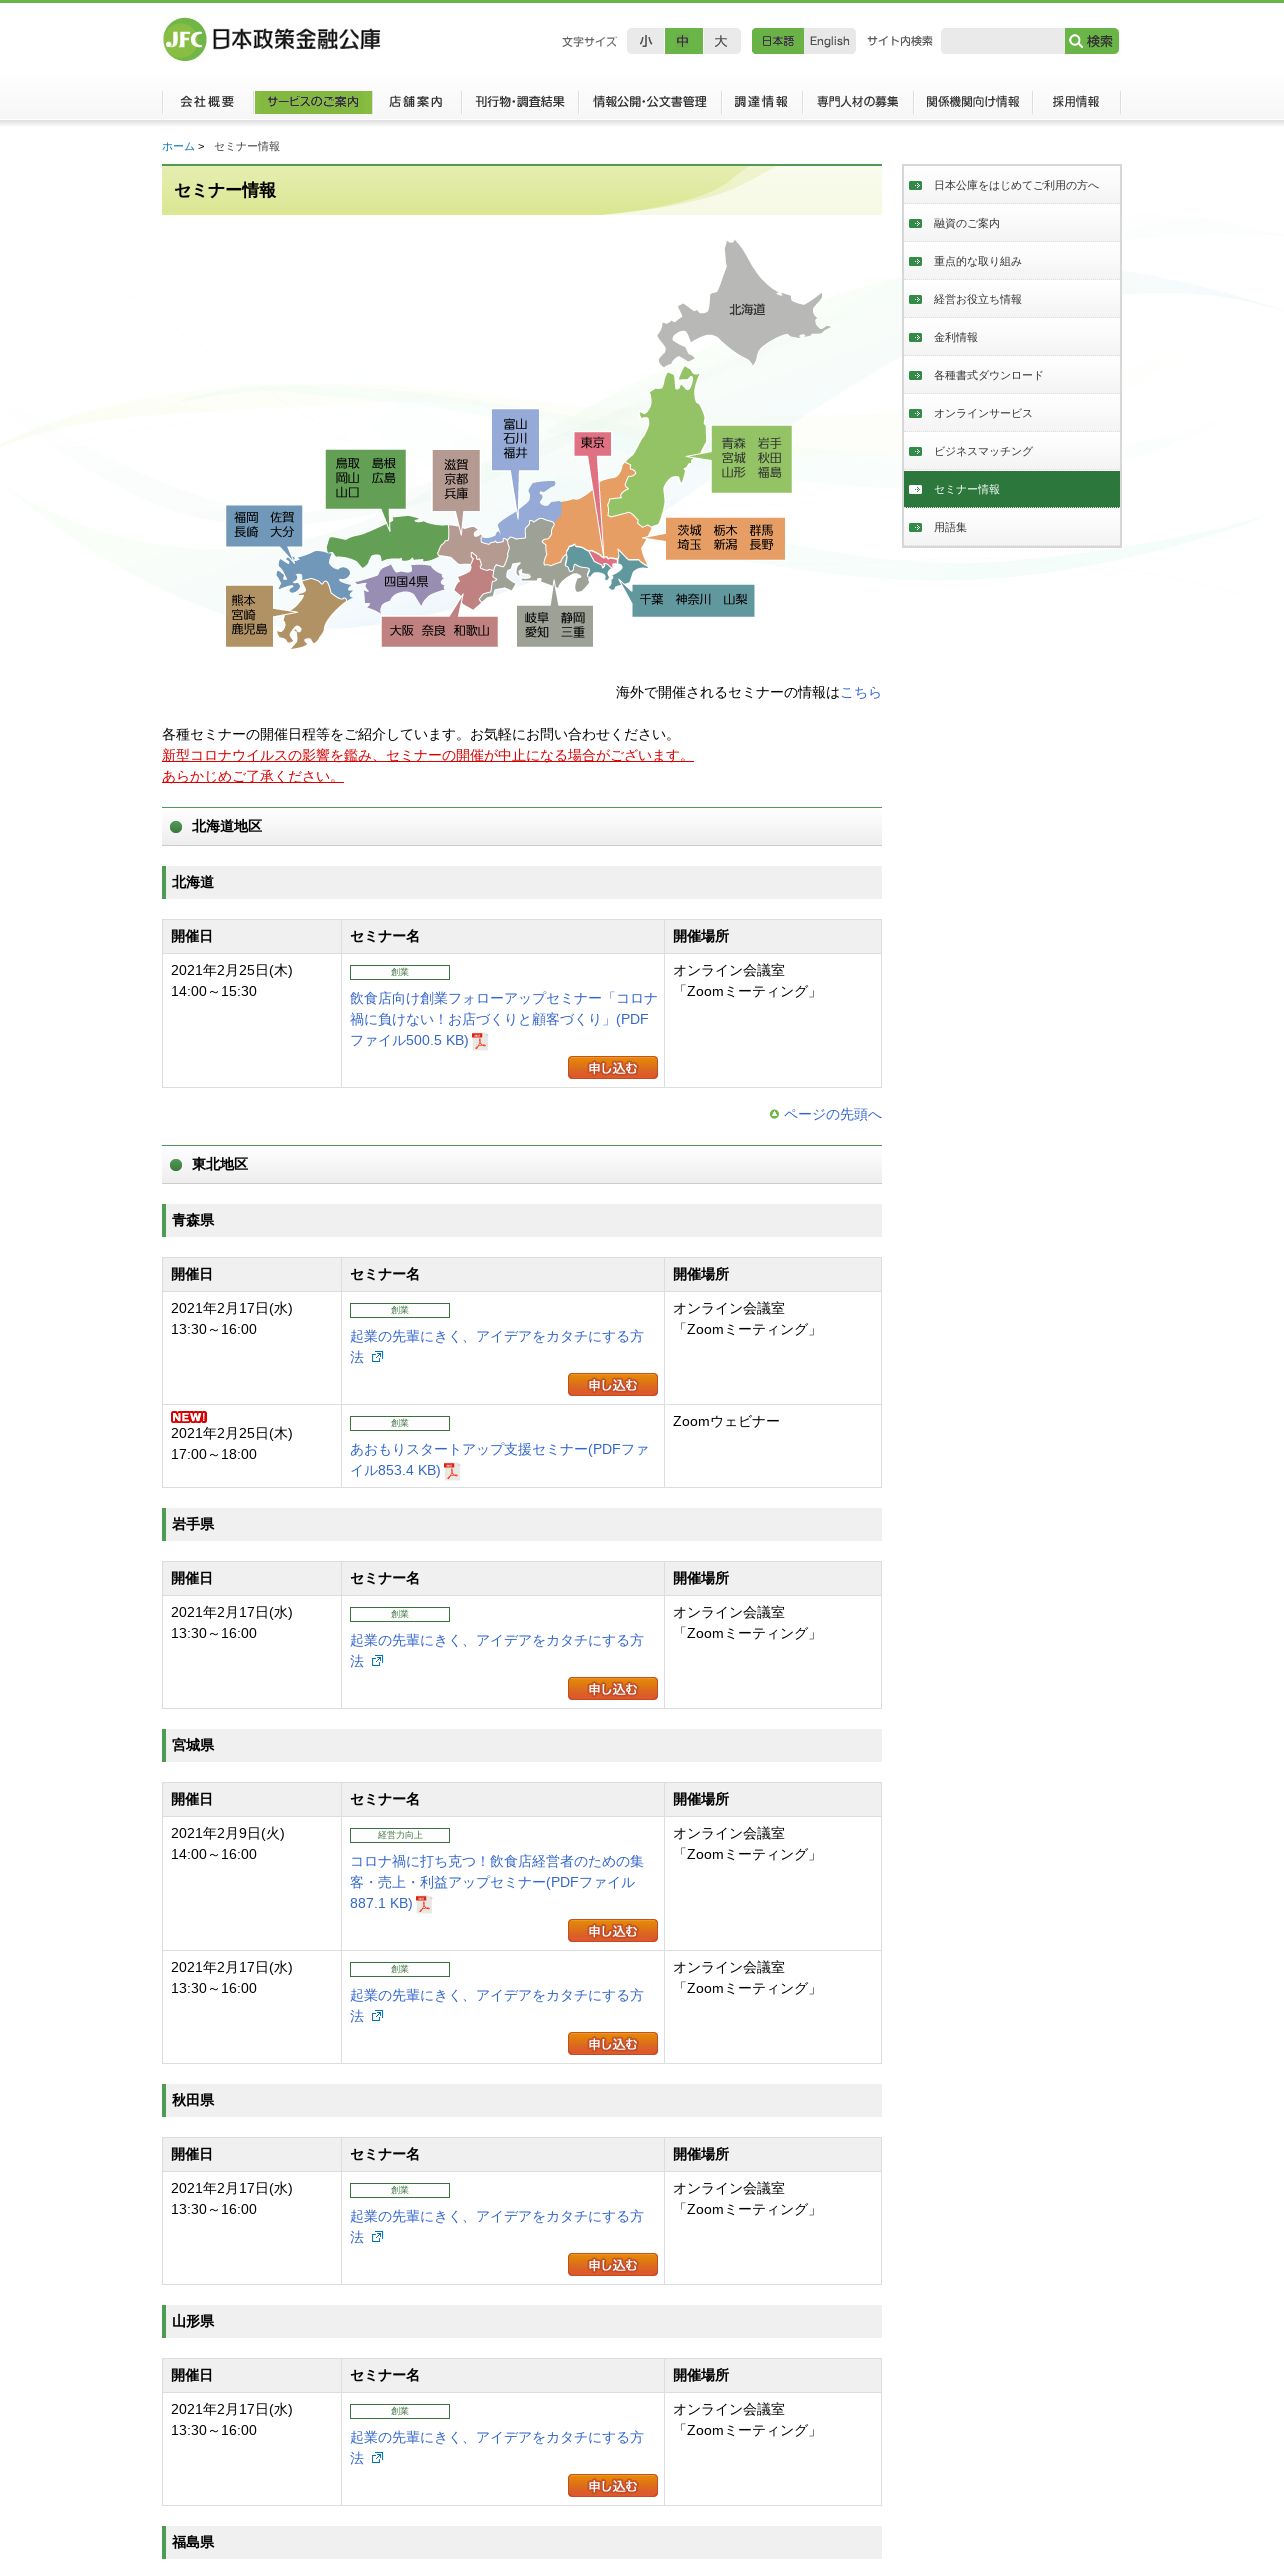Click external-link icon in 秋田県 seminar row

point(377,2237)
